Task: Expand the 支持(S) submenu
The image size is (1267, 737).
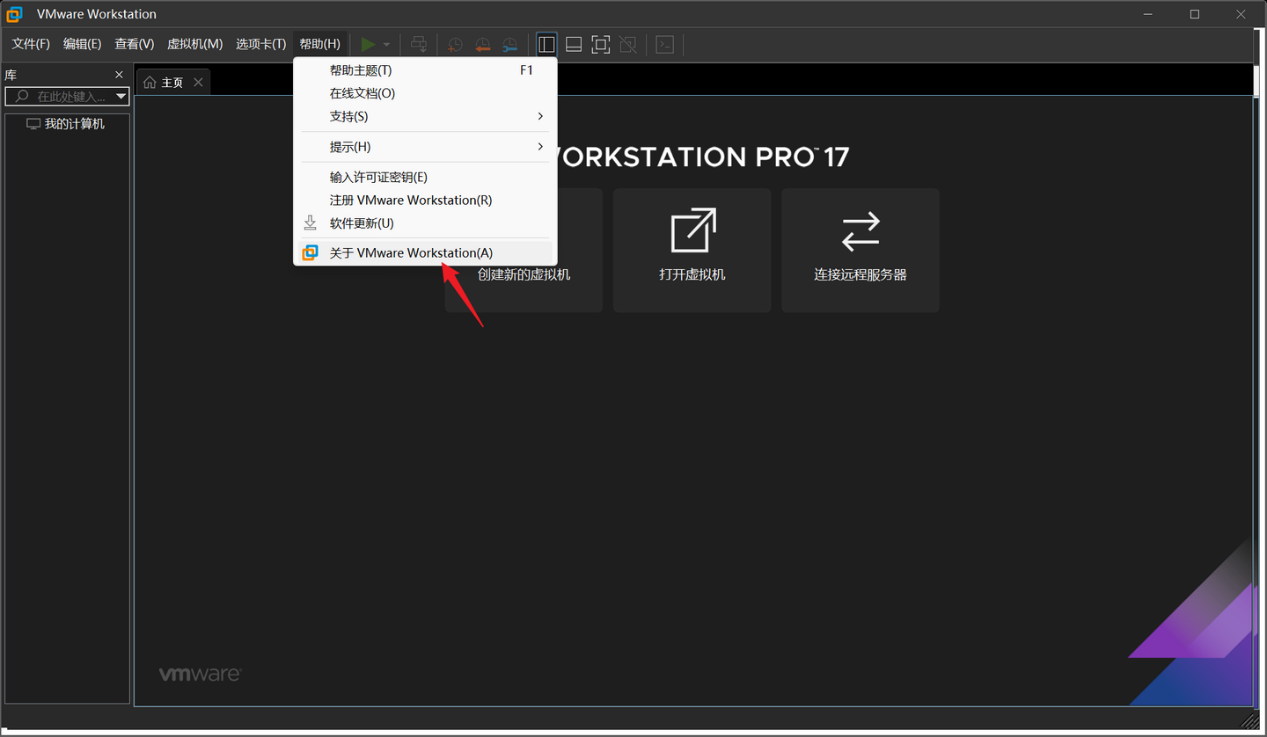Action: (425, 116)
